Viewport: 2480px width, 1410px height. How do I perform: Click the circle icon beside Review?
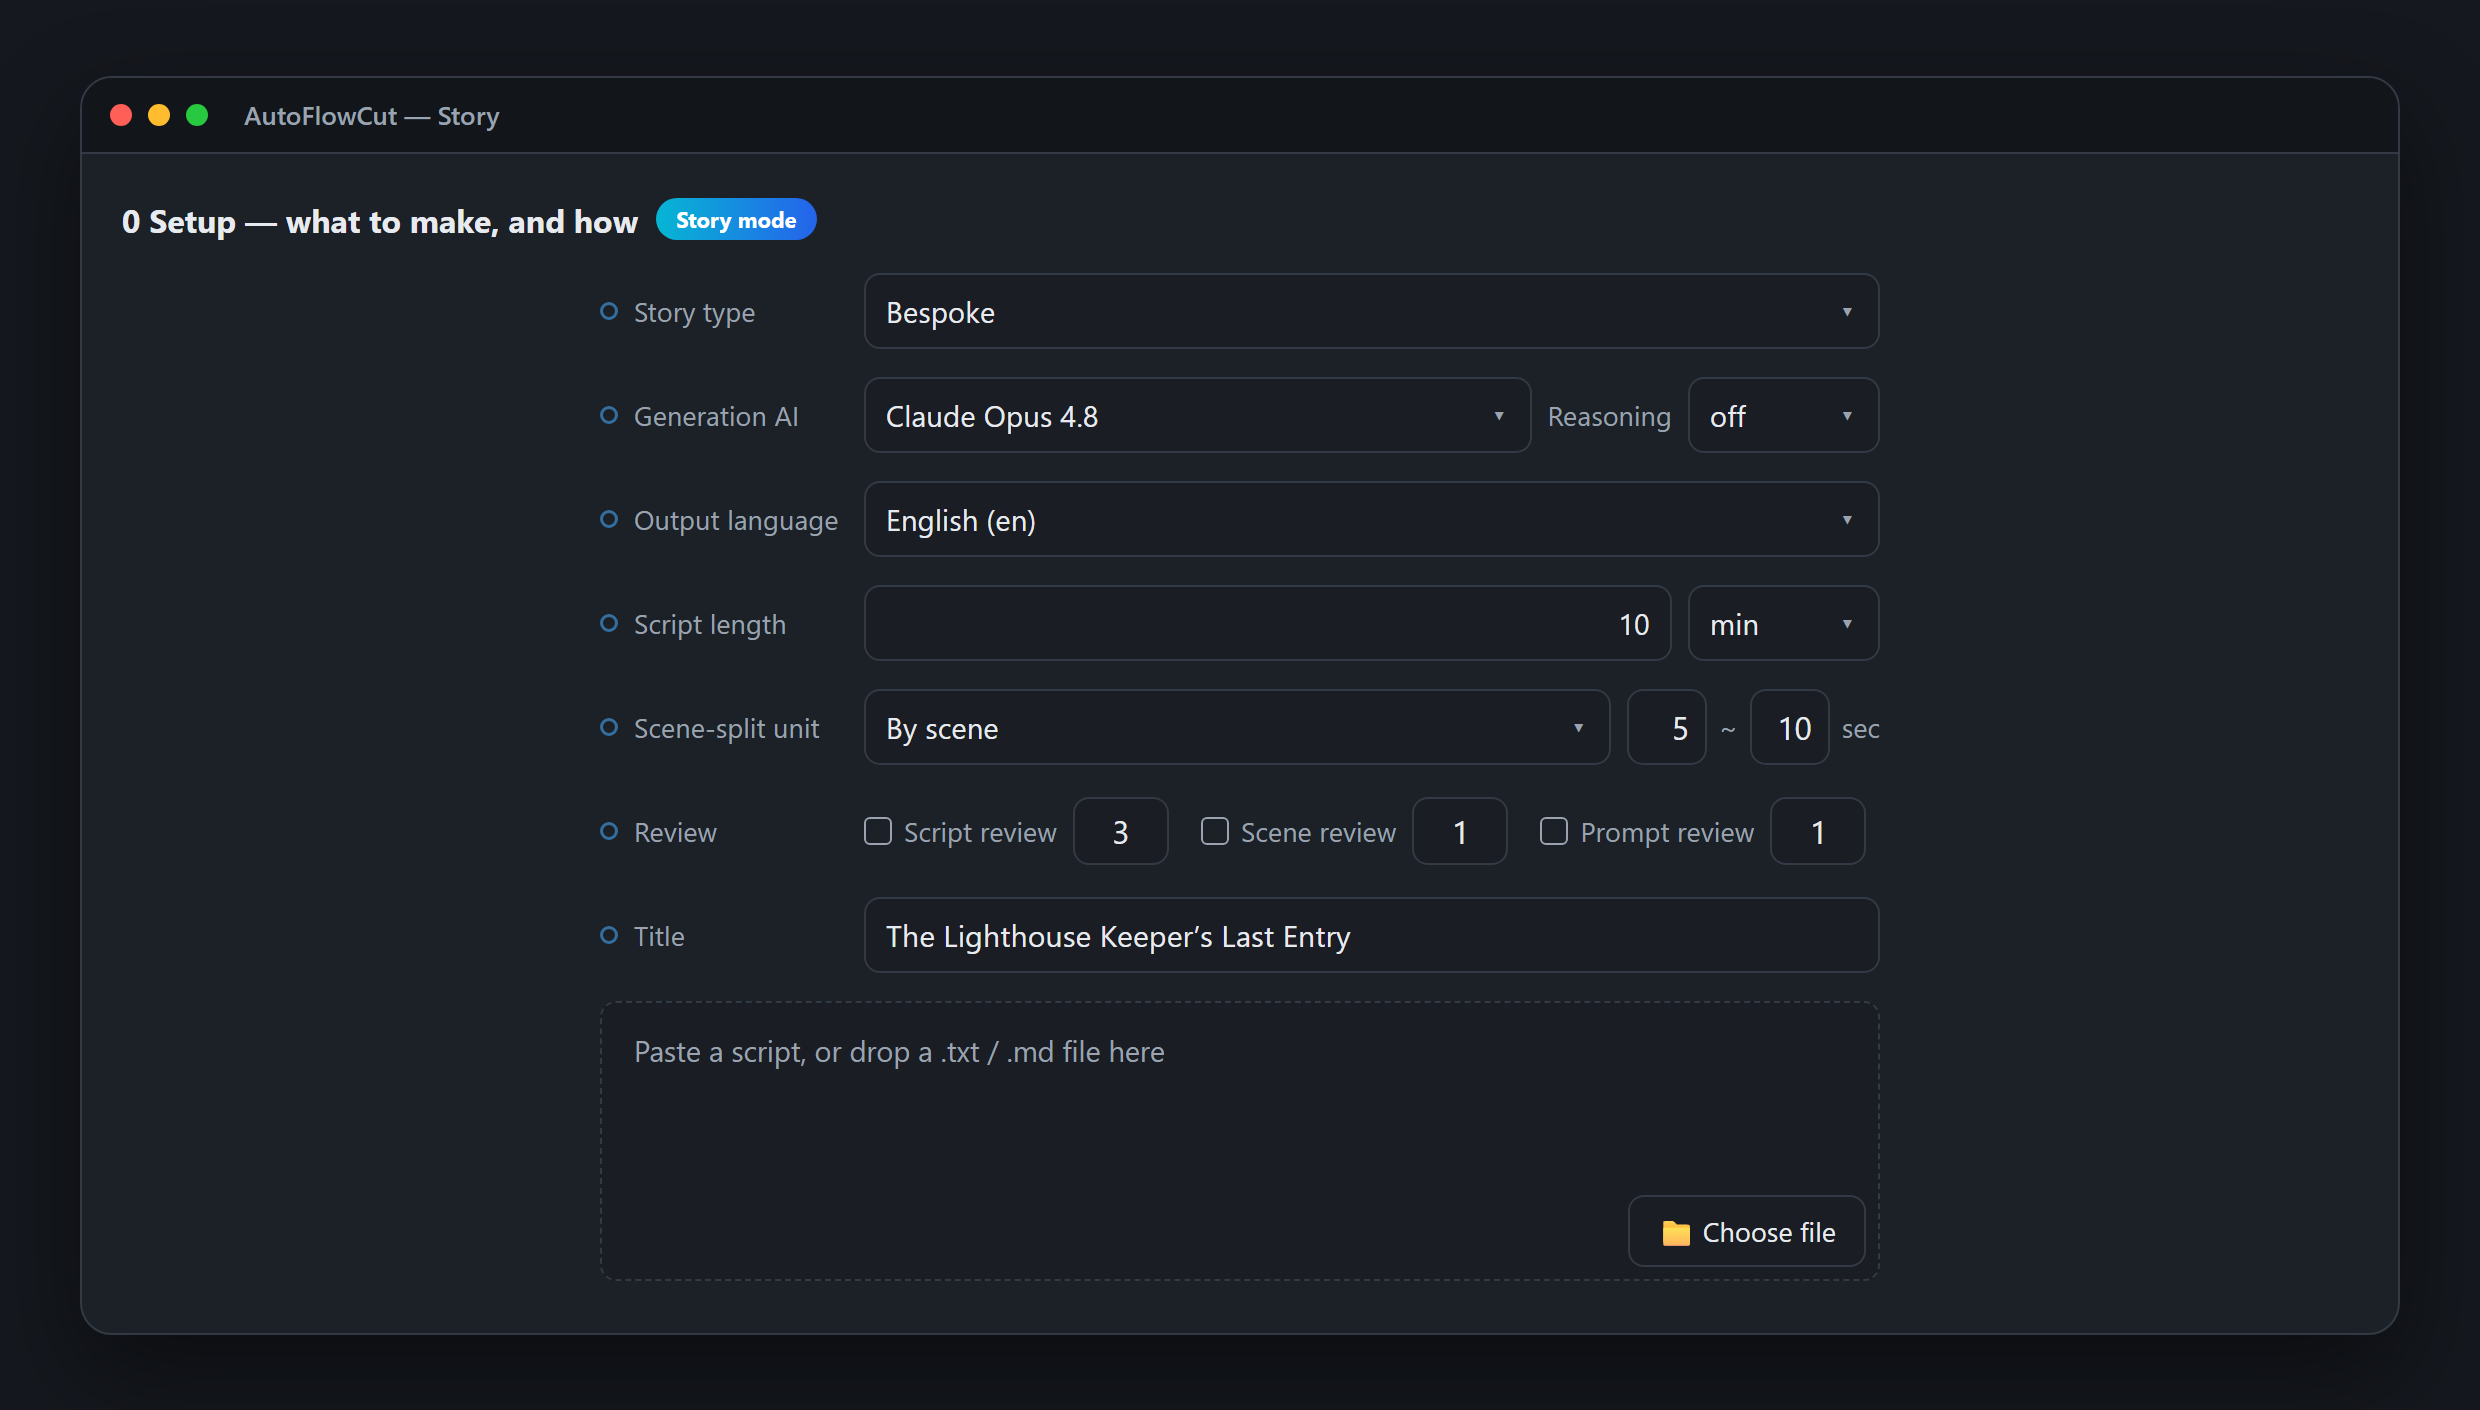click(609, 832)
